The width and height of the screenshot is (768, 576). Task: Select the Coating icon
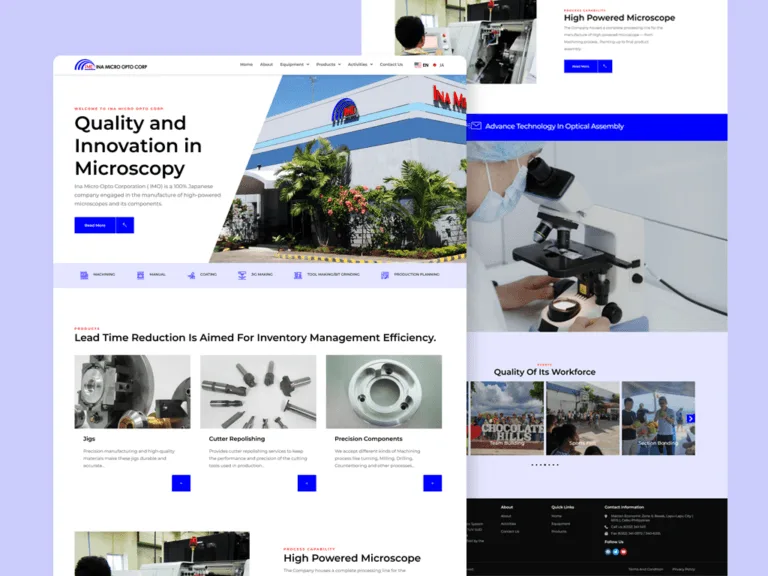[192, 275]
